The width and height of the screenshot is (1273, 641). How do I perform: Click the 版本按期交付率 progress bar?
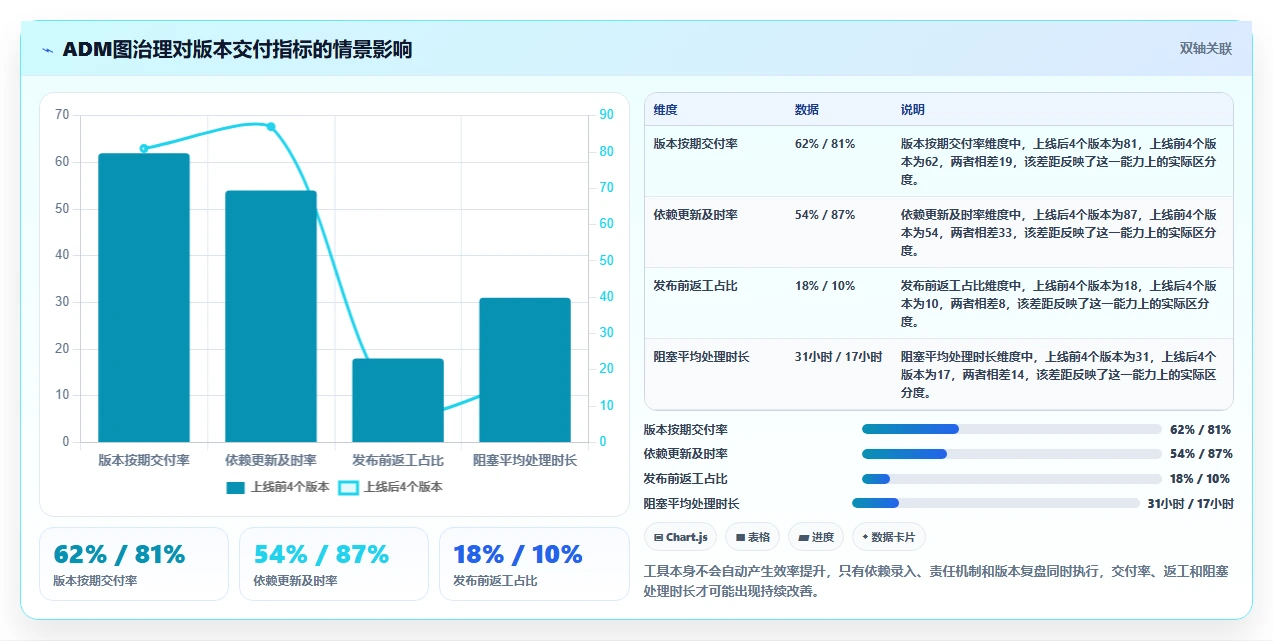1012,429
